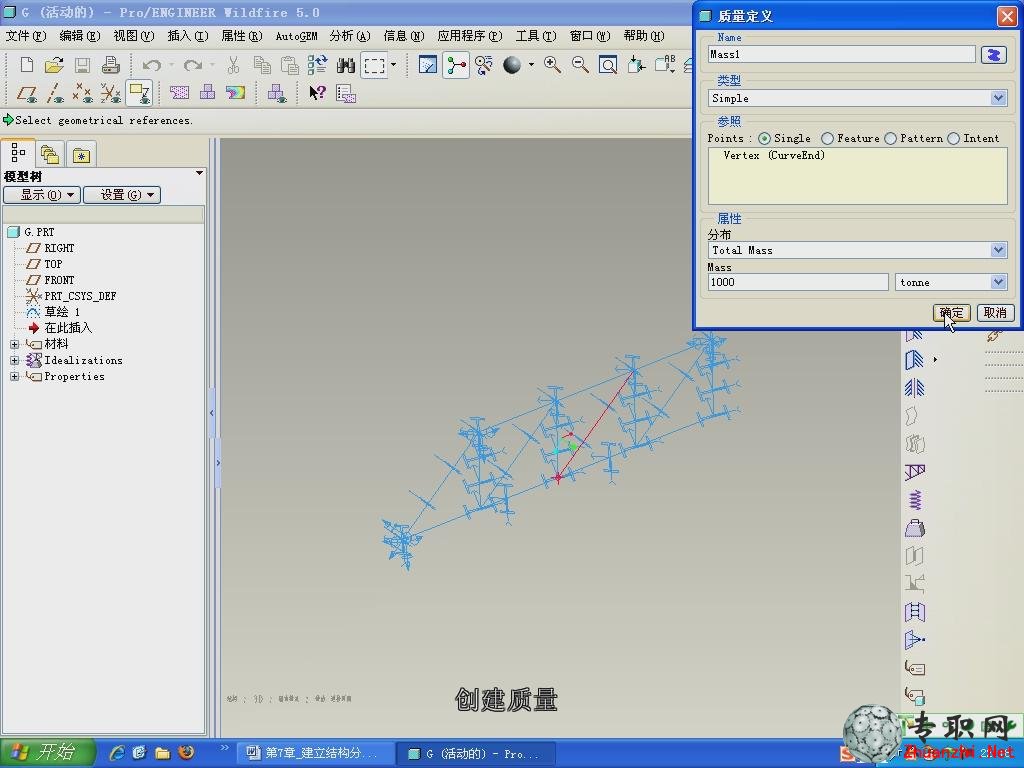Expand the Idealizations tree node

[14, 360]
